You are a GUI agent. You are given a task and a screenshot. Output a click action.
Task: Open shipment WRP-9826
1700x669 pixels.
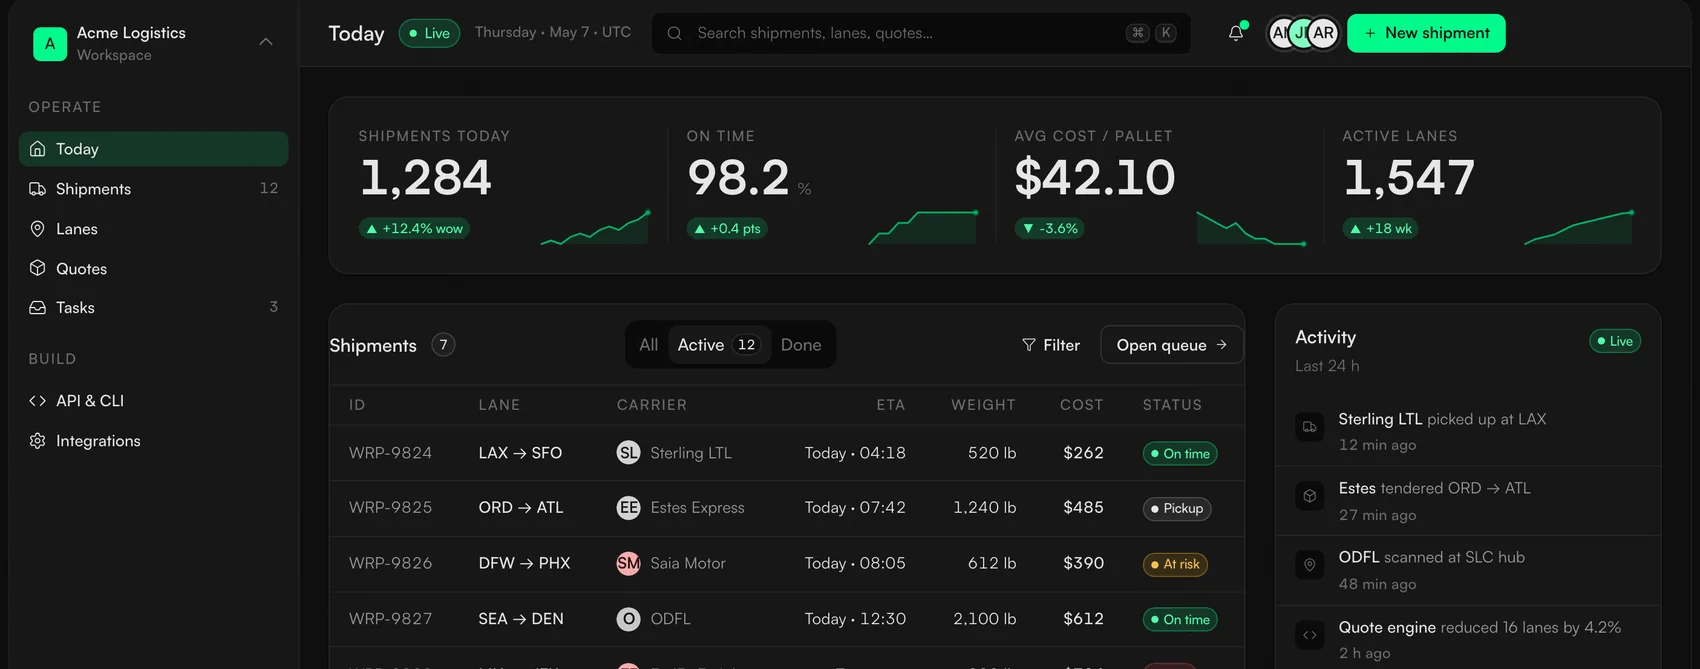pos(390,564)
